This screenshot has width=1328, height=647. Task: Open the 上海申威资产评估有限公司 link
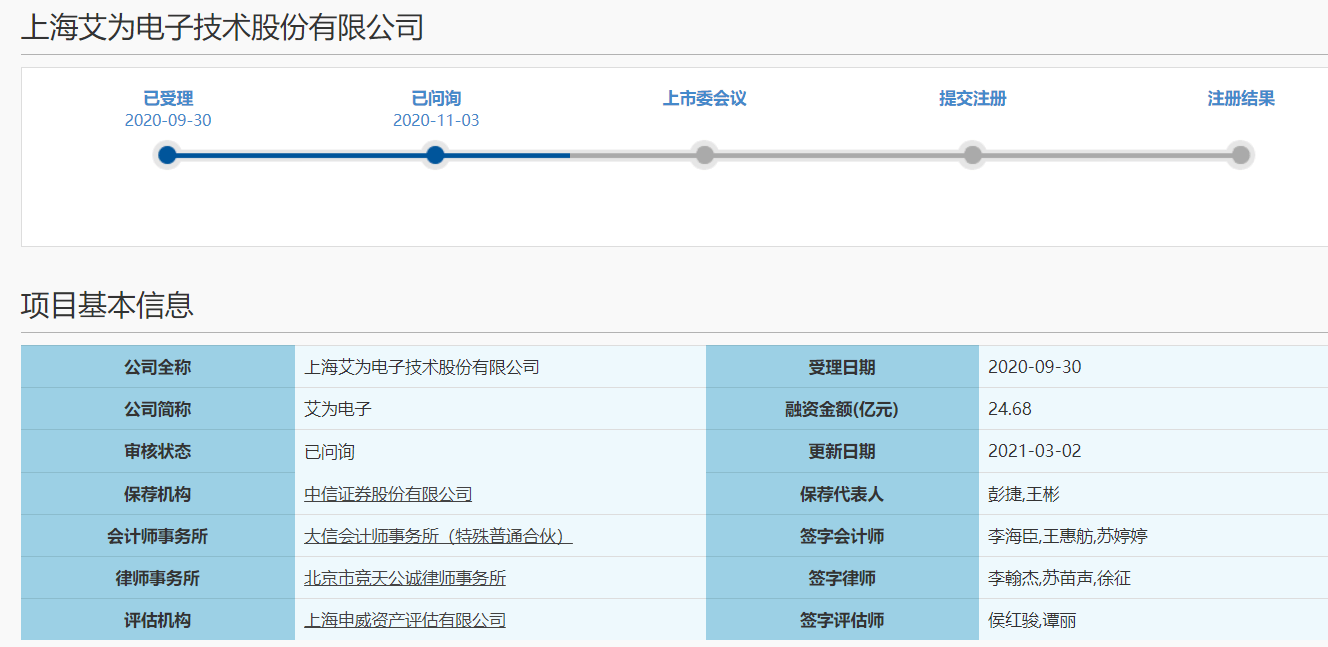point(405,620)
